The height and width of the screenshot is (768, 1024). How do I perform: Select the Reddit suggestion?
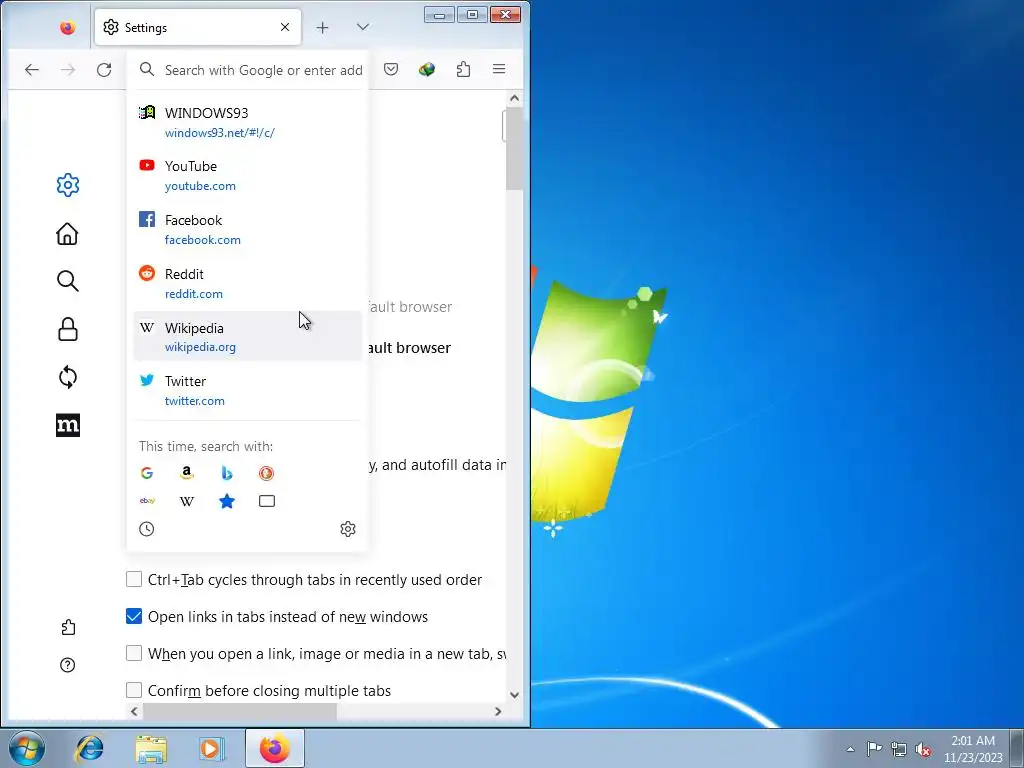point(248,283)
